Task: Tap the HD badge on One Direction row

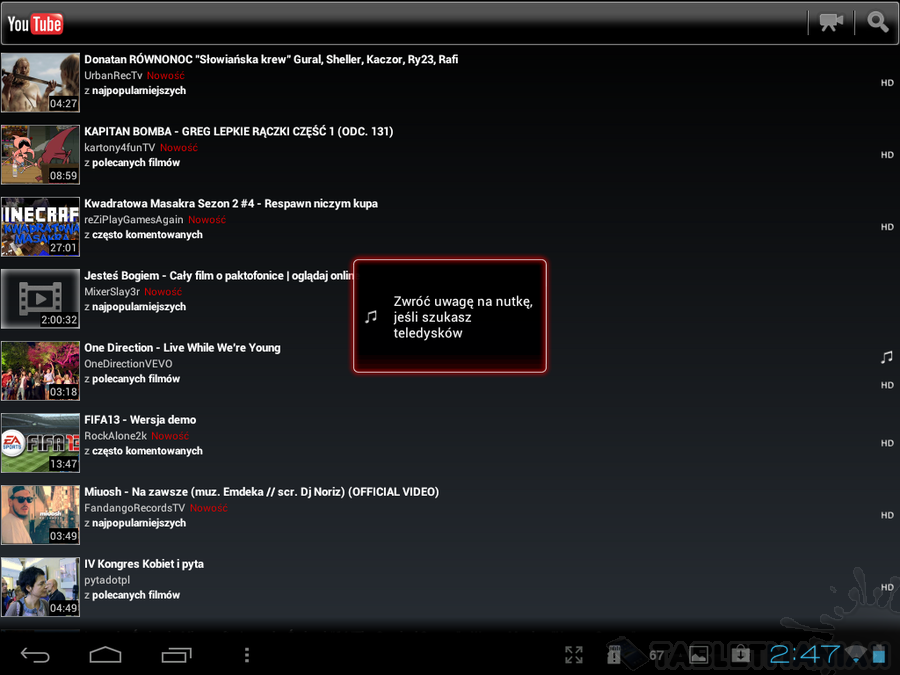Action: point(887,385)
